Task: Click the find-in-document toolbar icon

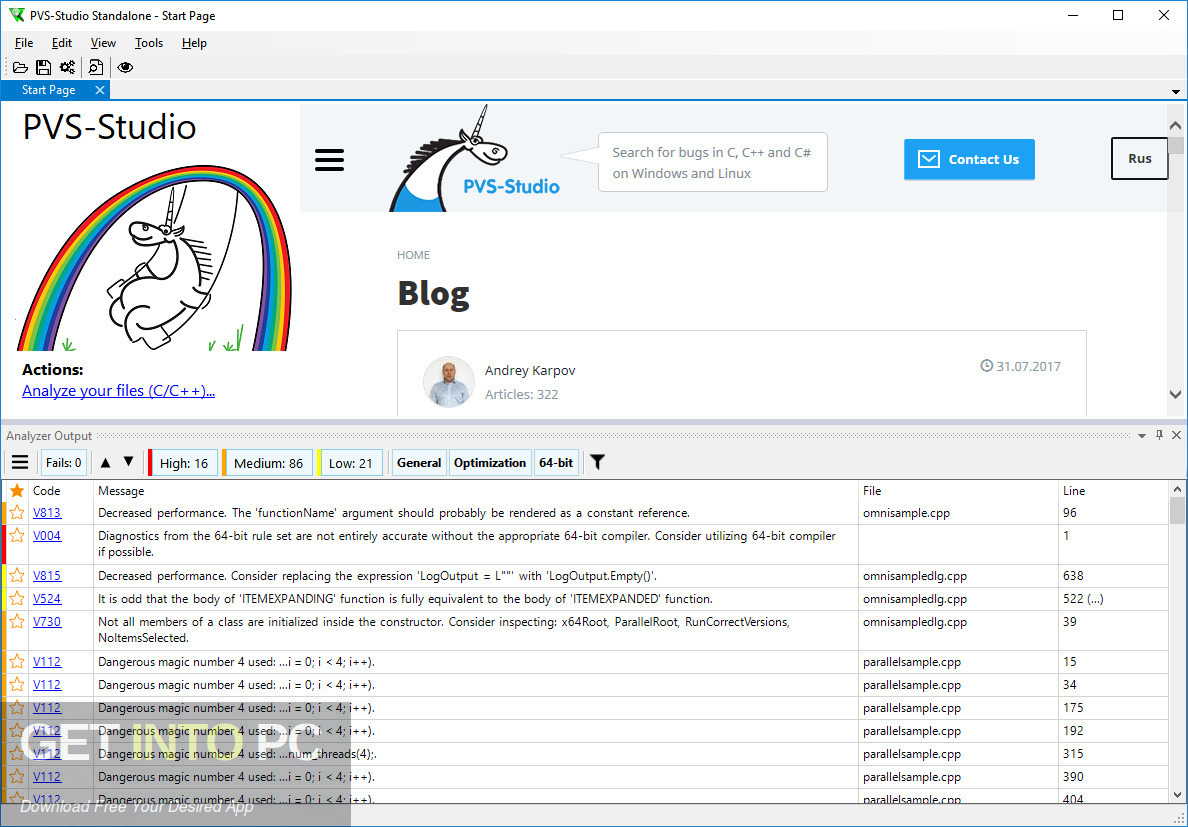Action: 95,67
